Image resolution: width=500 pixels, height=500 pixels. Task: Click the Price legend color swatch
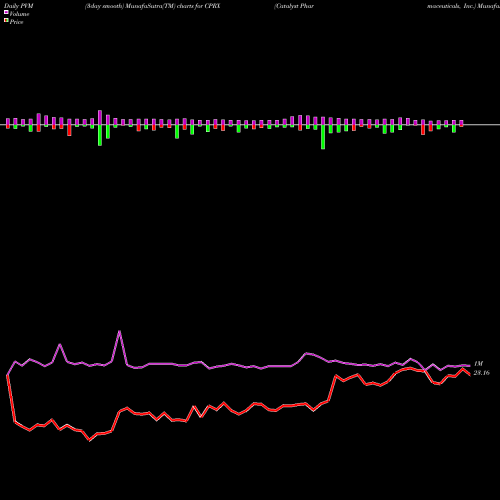(6, 21)
